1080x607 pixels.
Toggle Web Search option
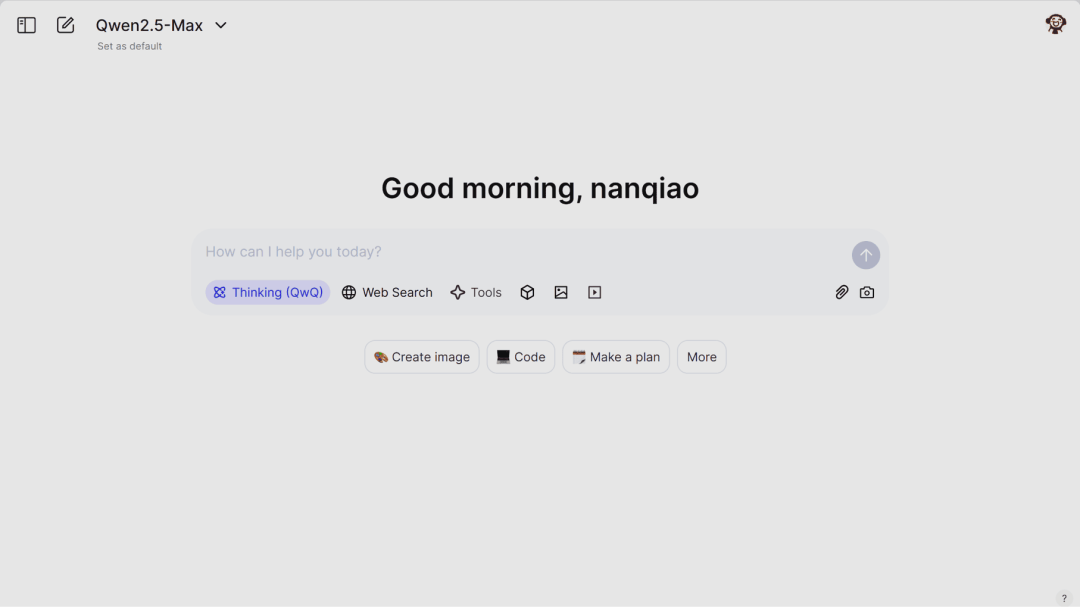click(x=387, y=292)
